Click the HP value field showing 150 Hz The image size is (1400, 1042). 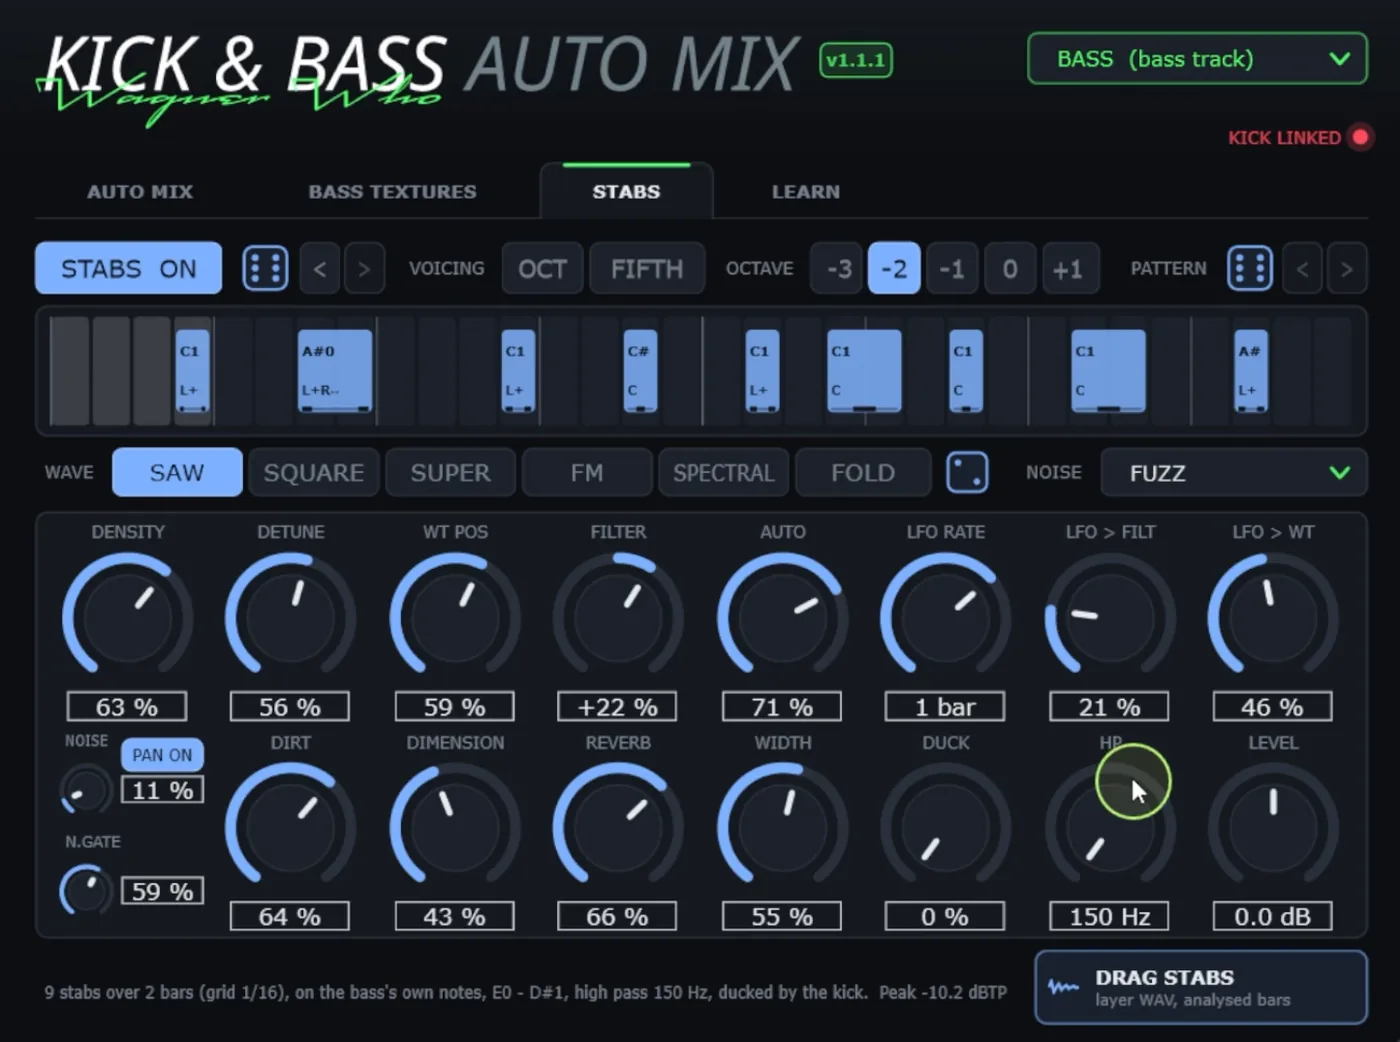coord(1109,916)
